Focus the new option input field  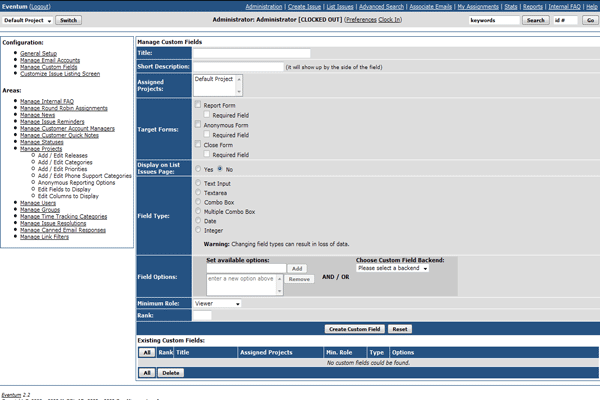coord(246,268)
